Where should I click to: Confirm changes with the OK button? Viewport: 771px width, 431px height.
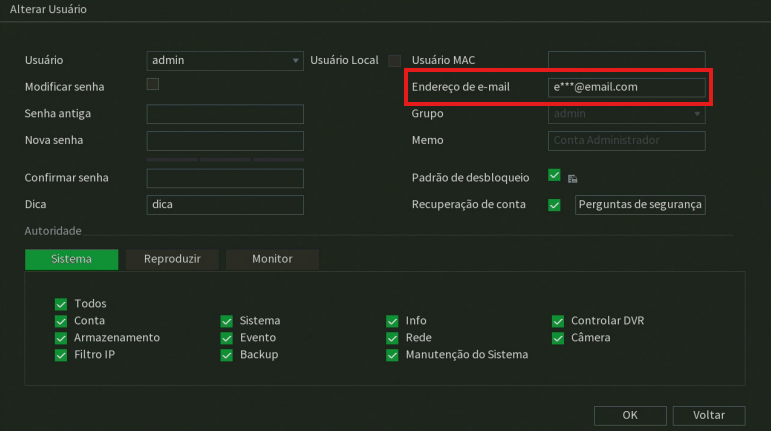[630, 415]
